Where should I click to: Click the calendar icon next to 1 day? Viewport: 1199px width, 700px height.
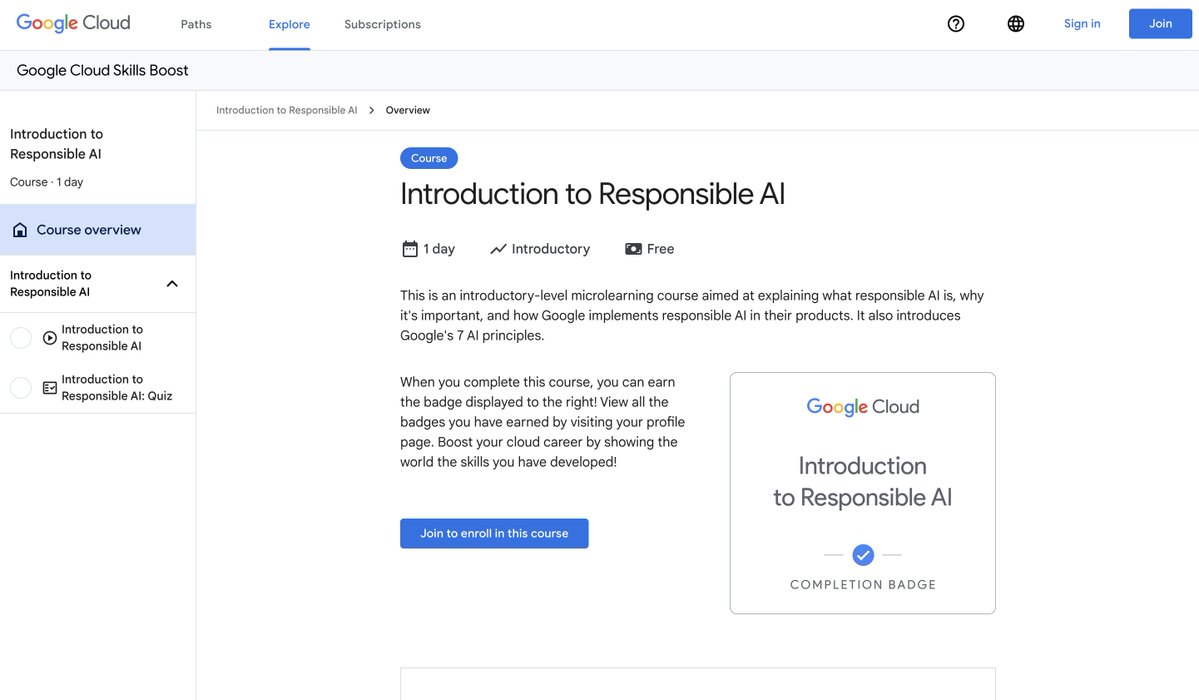coord(410,249)
